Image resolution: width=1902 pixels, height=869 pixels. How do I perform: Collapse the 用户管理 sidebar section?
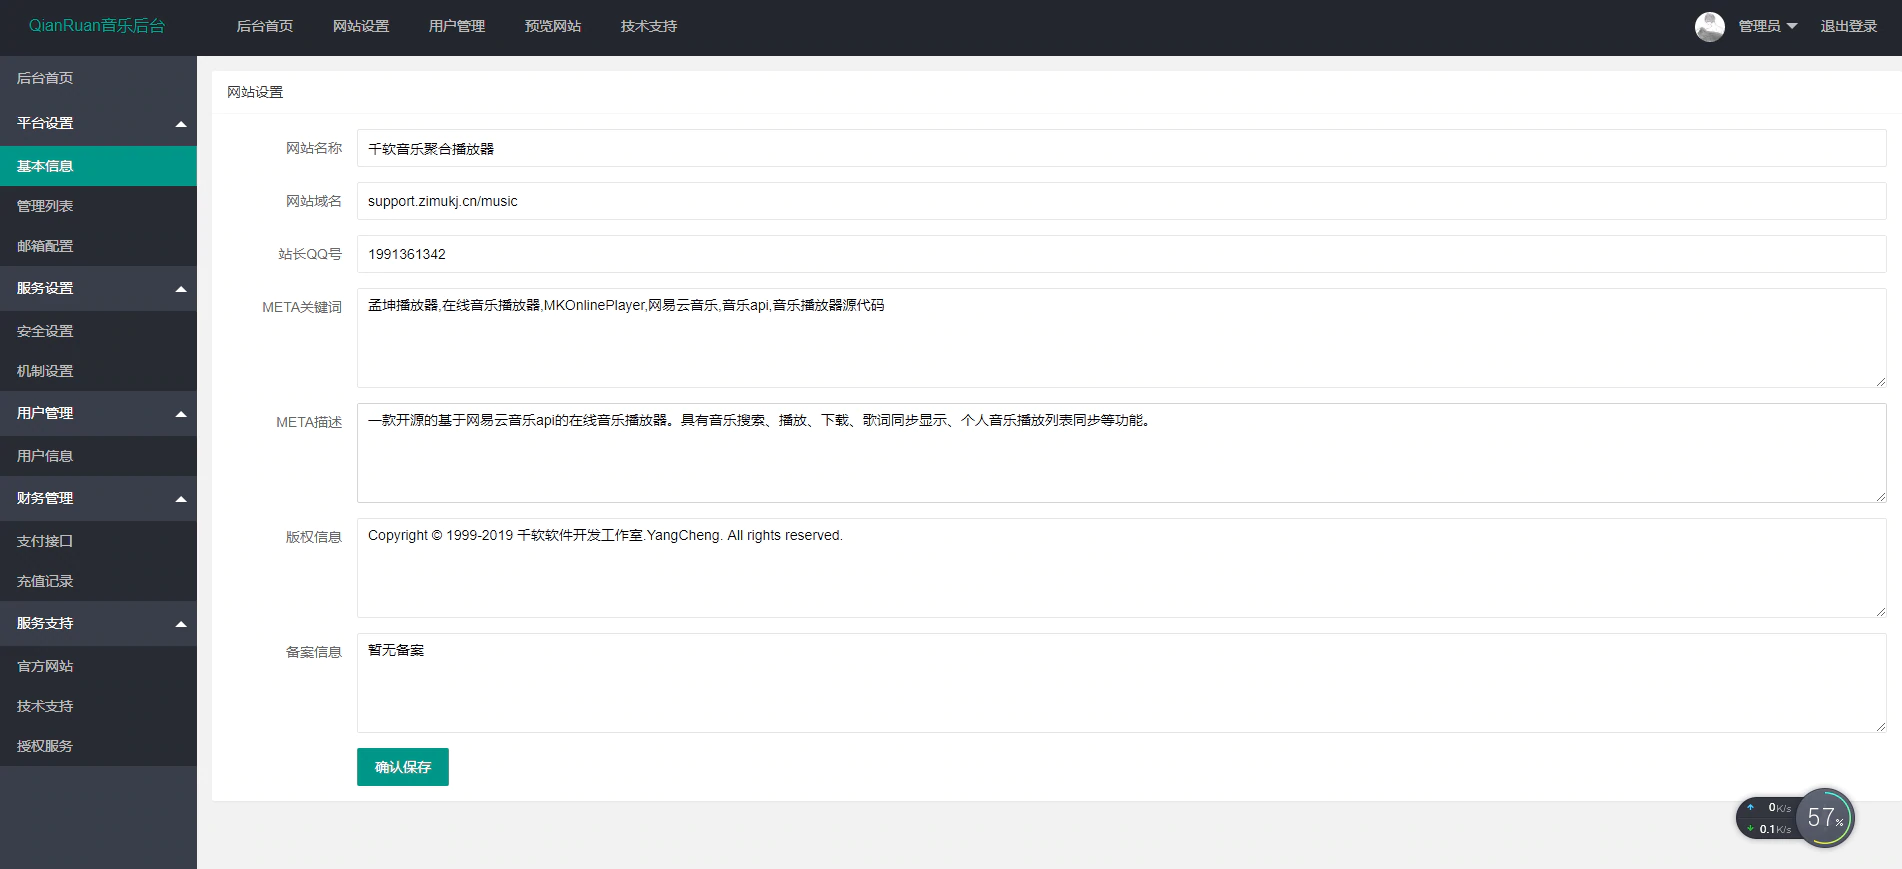coord(98,413)
